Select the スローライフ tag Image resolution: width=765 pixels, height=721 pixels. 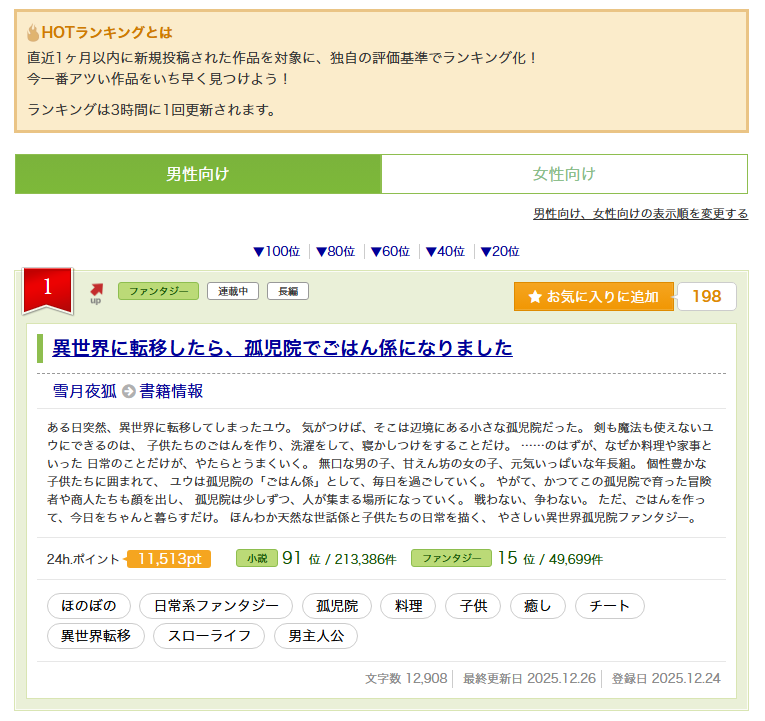click(x=209, y=636)
